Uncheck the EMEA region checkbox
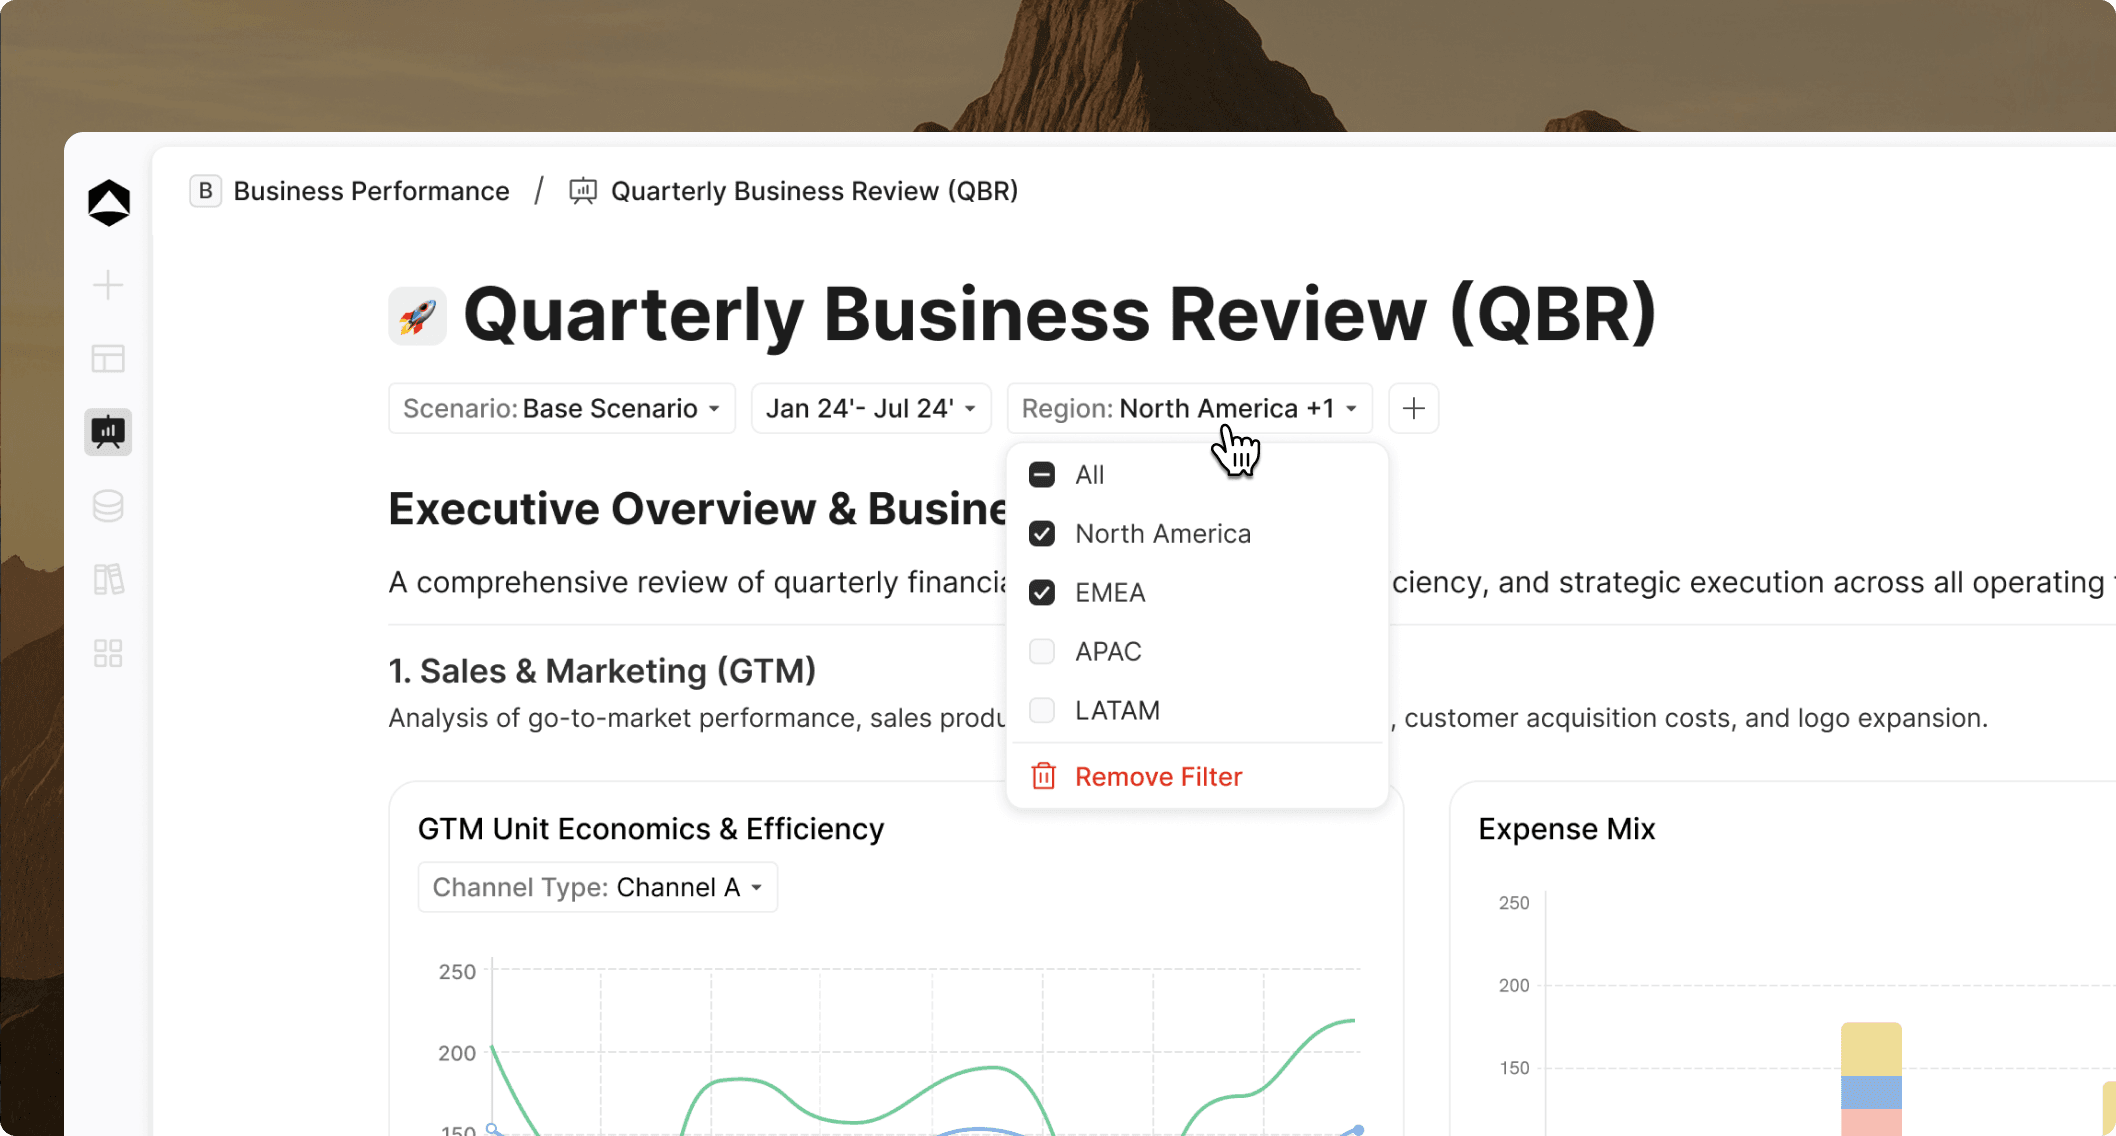The height and width of the screenshot is (1136, 2116). [x=1042, y=593]
